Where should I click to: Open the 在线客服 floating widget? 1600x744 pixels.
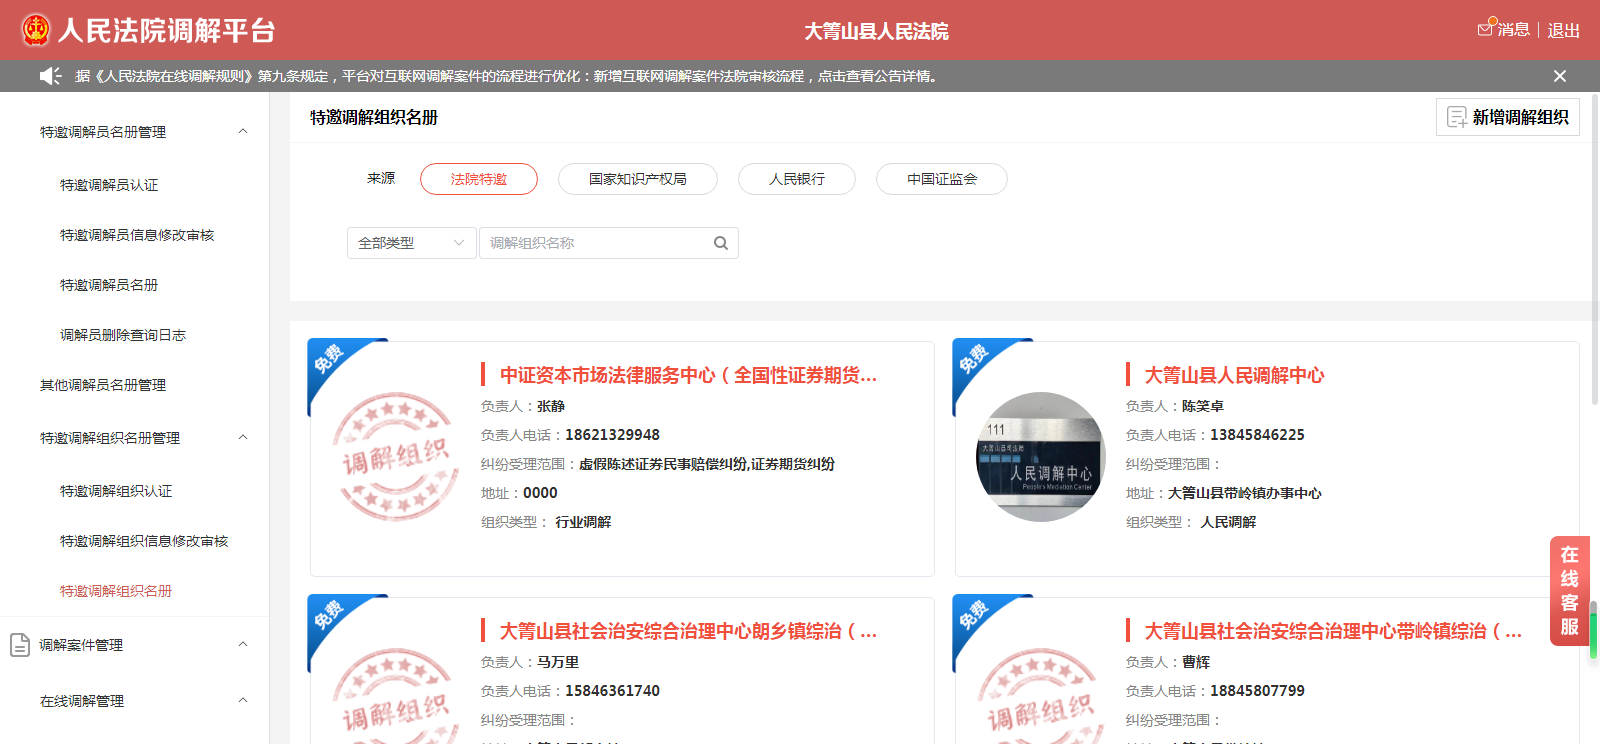1569,591
